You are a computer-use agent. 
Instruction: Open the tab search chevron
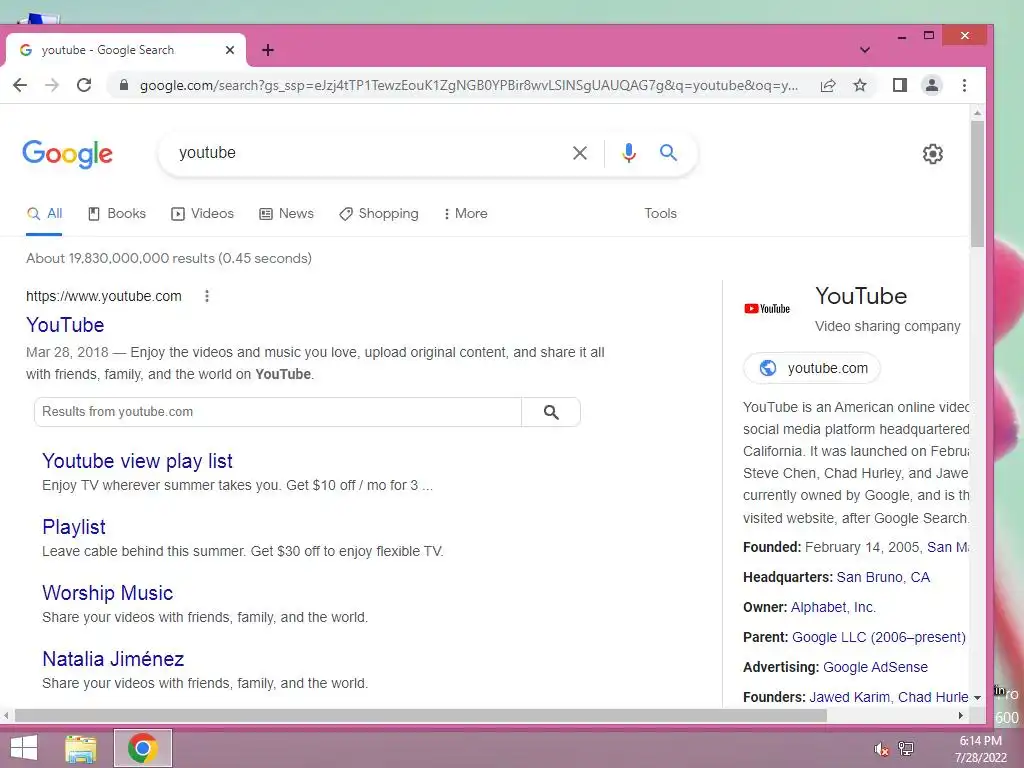pos(865,50)
